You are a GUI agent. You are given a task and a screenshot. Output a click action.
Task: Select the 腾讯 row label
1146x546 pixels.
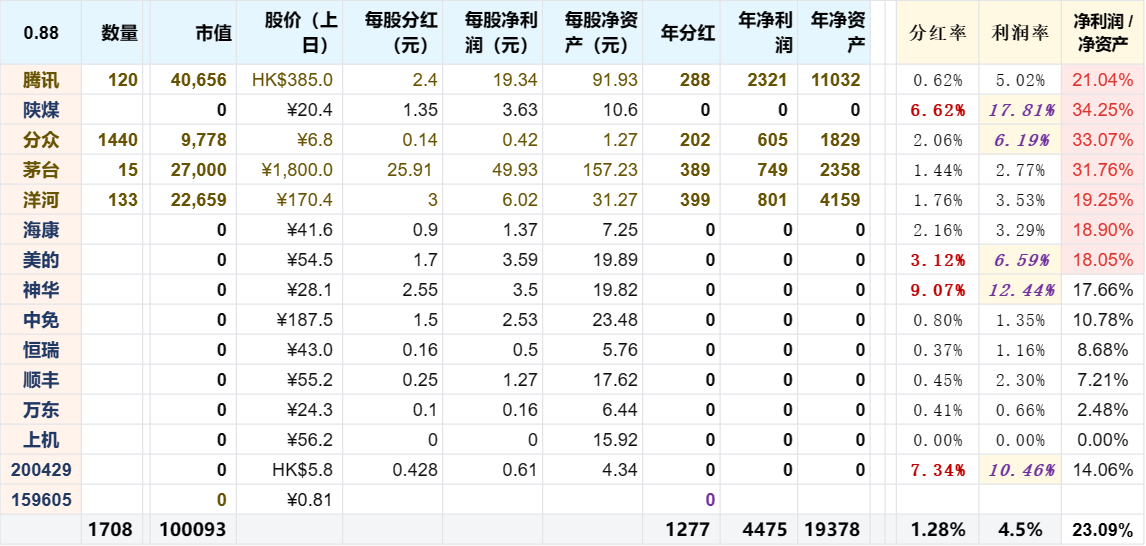pos(41,80)
